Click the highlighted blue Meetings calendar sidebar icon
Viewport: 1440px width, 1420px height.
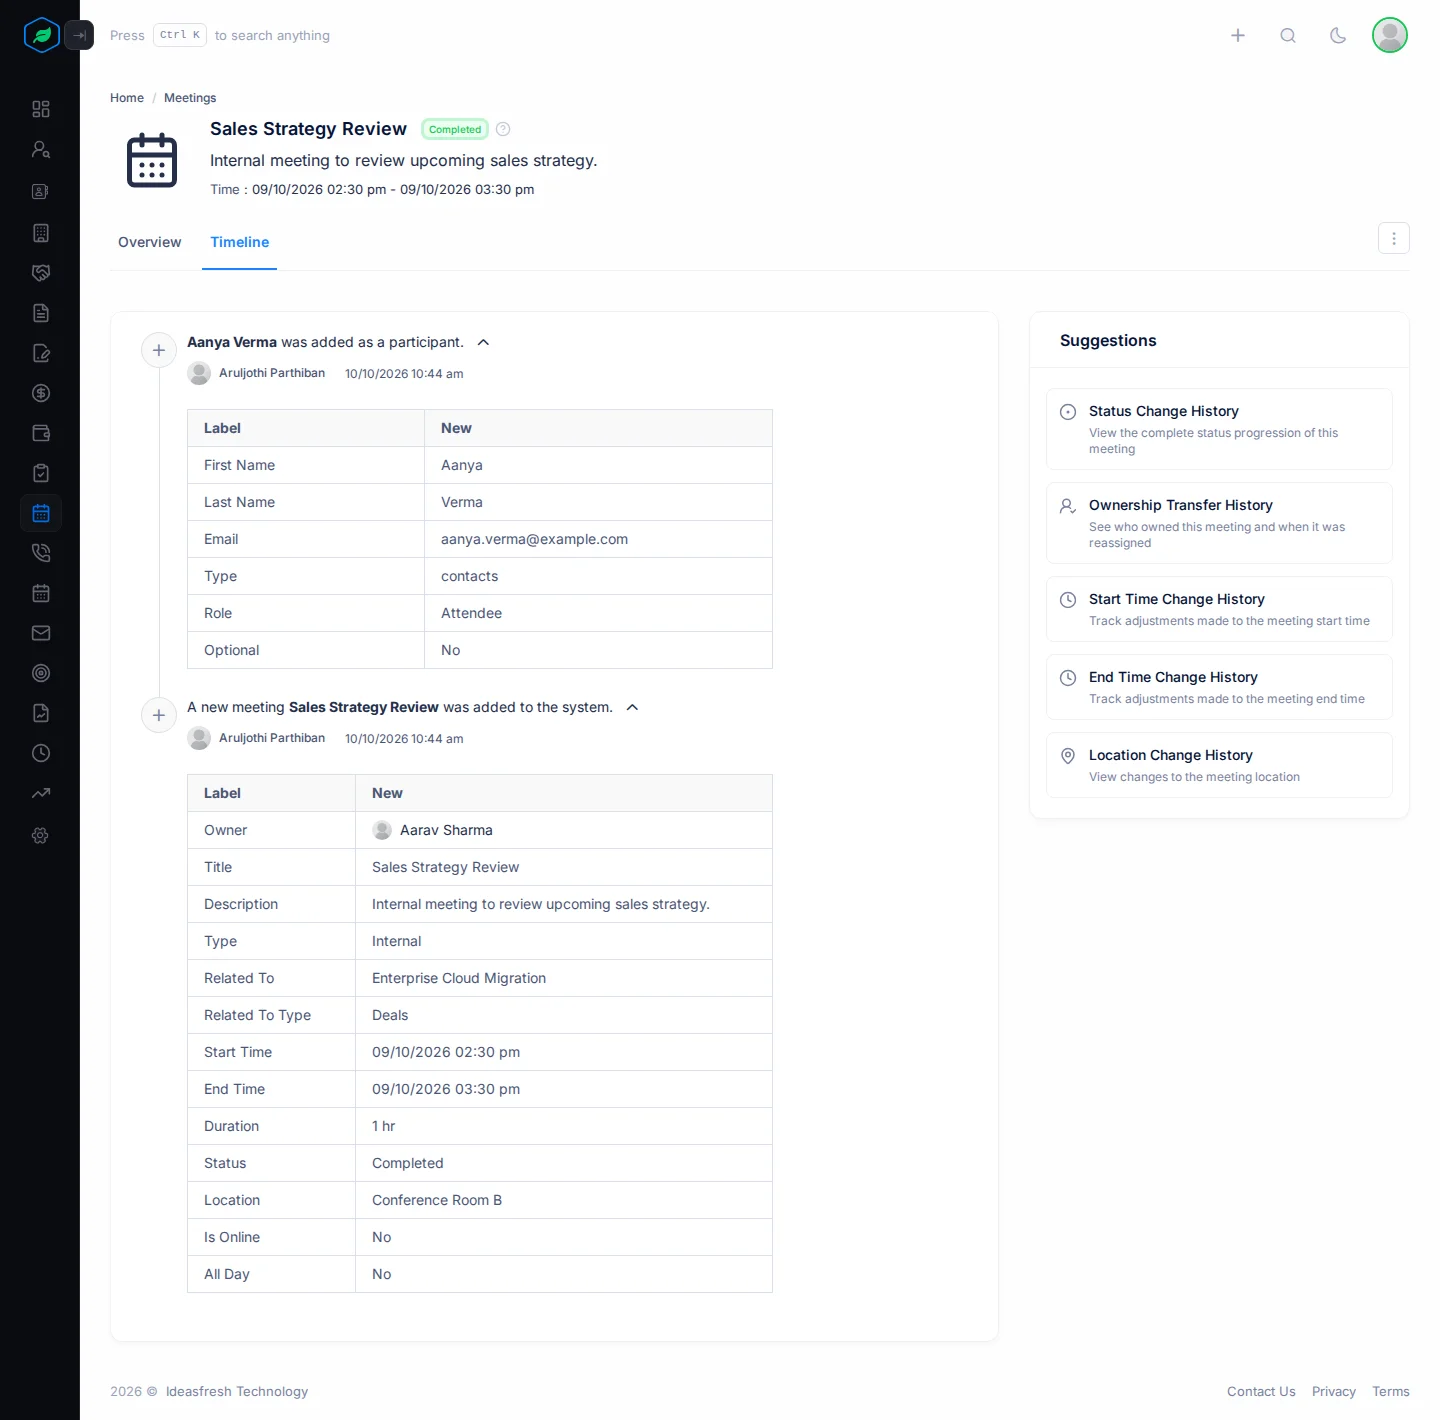41,513
